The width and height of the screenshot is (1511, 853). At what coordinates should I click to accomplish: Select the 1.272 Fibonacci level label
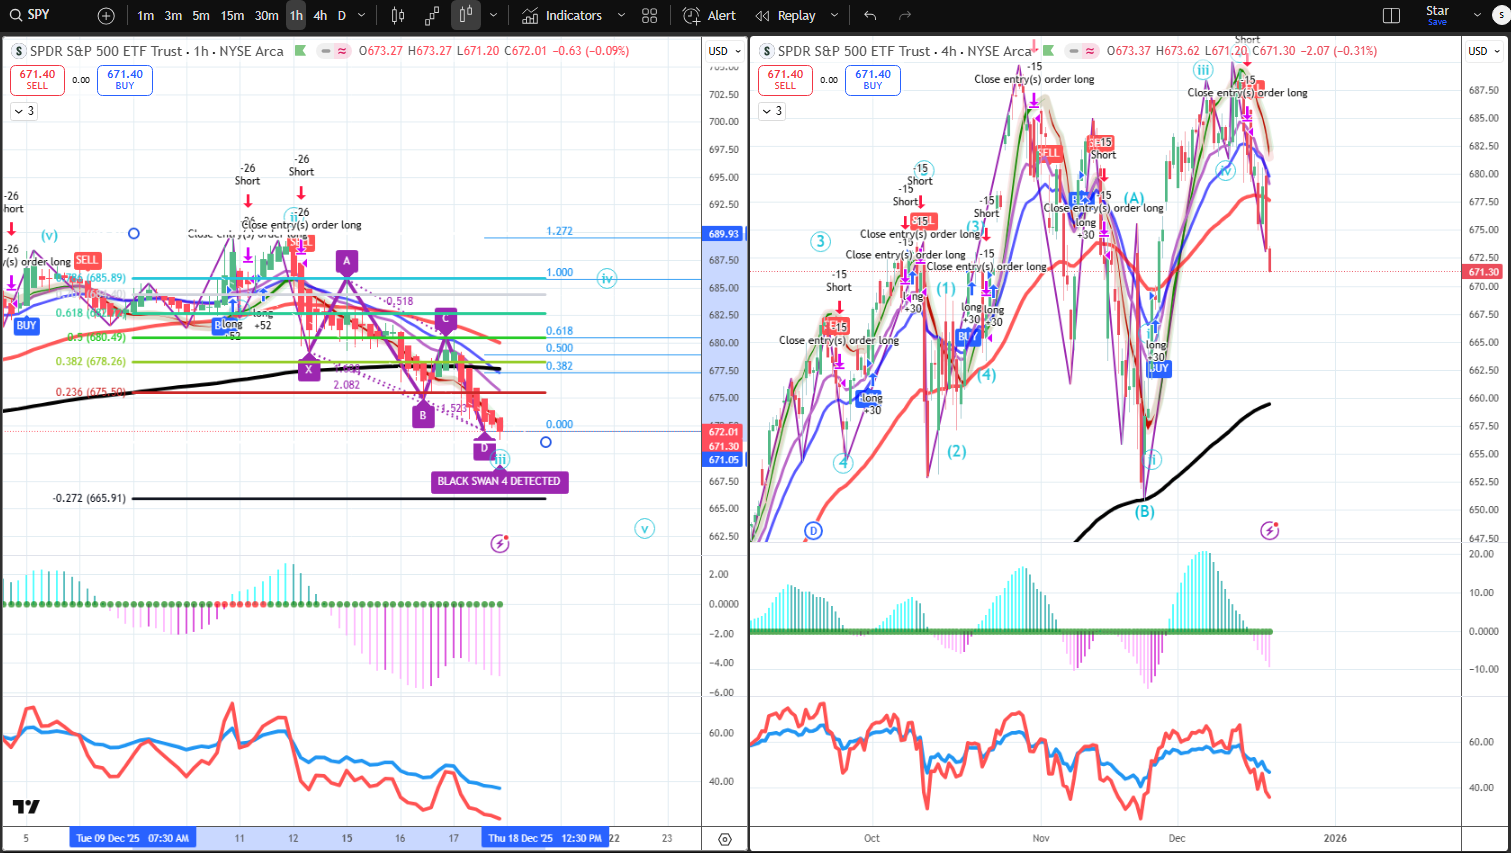[559, 231]
